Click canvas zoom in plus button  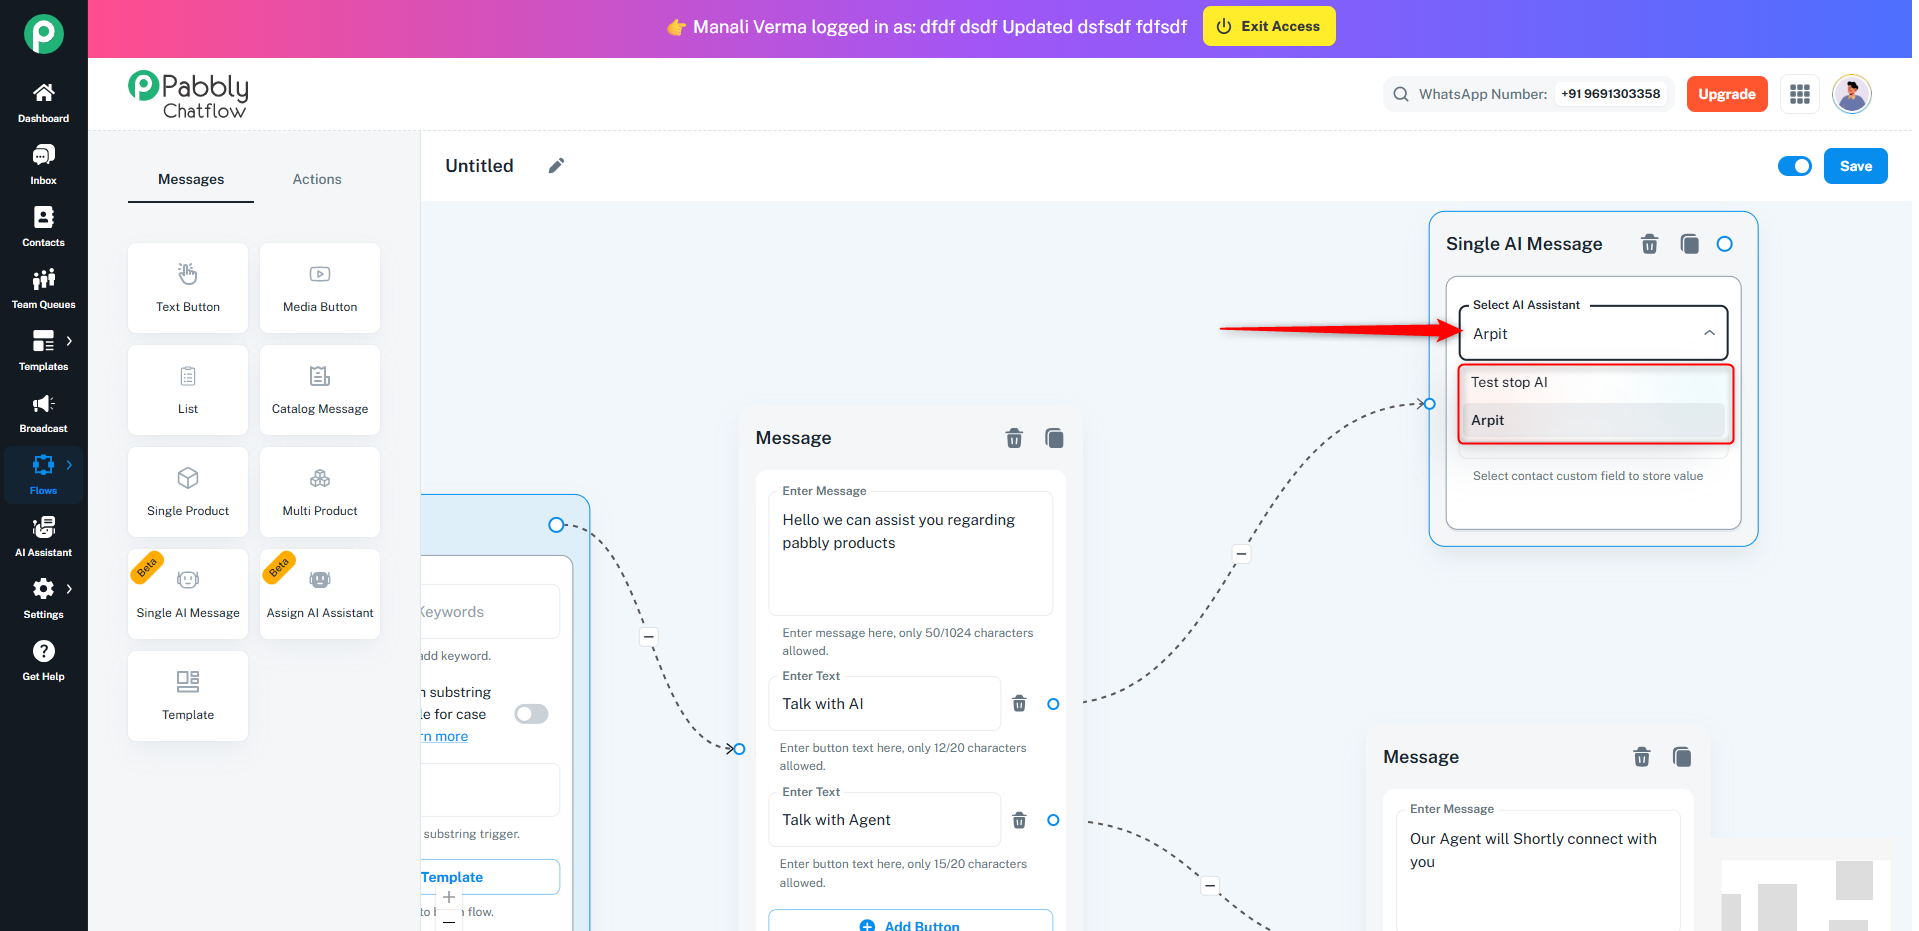click(449, 897)
